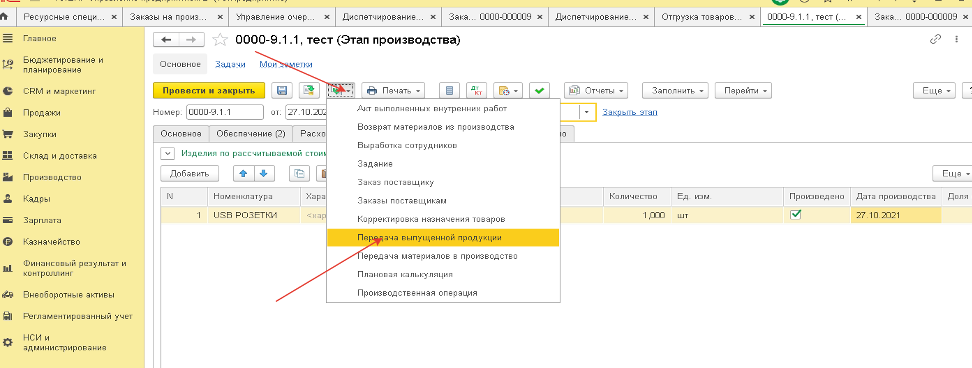Move row up with blue up arrow
The height and width of the screenshot is (368, 972).
pos(244,174)
